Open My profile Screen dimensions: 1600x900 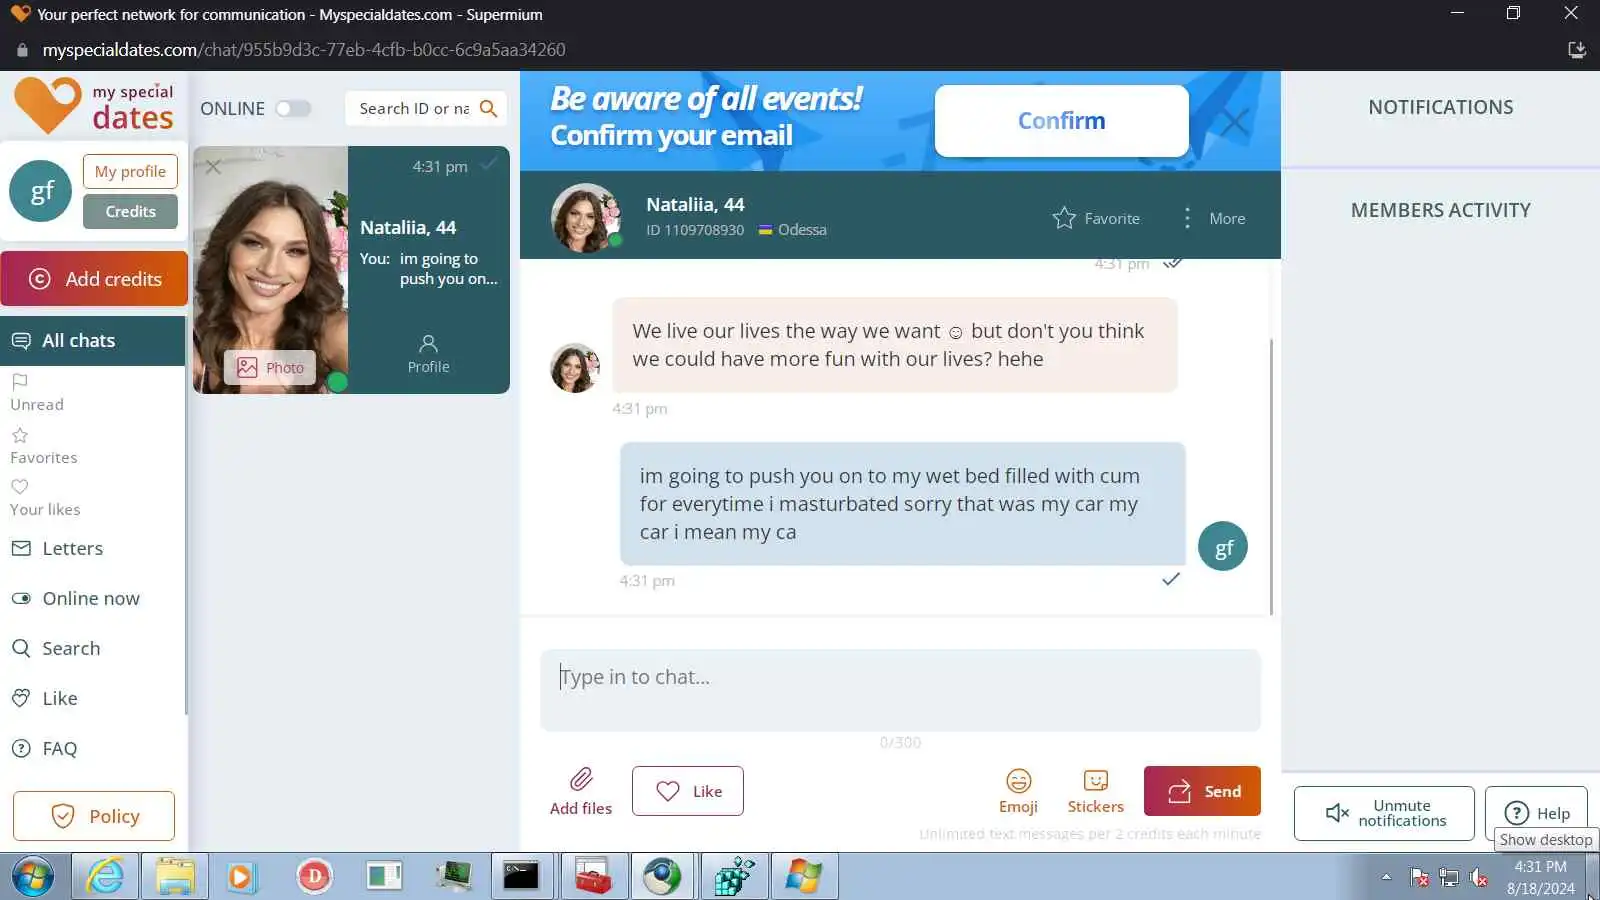(130, 171)
